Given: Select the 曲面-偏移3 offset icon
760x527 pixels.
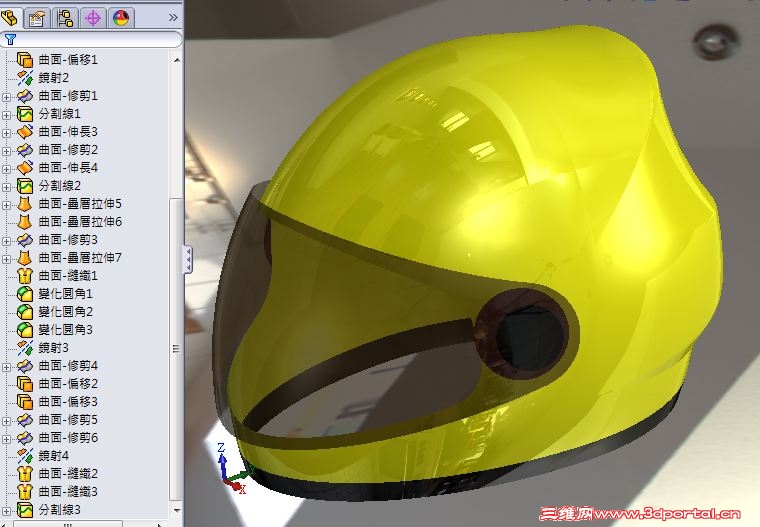Looking at the screenshot, I should point(25,402).
